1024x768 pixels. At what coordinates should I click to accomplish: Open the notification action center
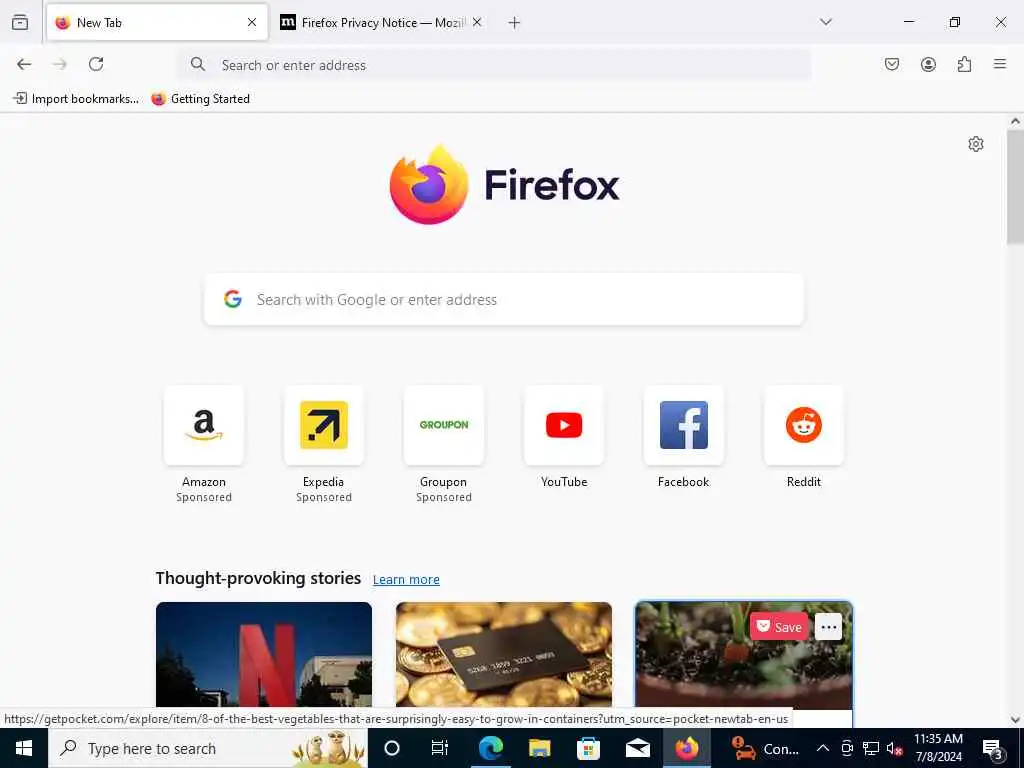pos(992,749)
